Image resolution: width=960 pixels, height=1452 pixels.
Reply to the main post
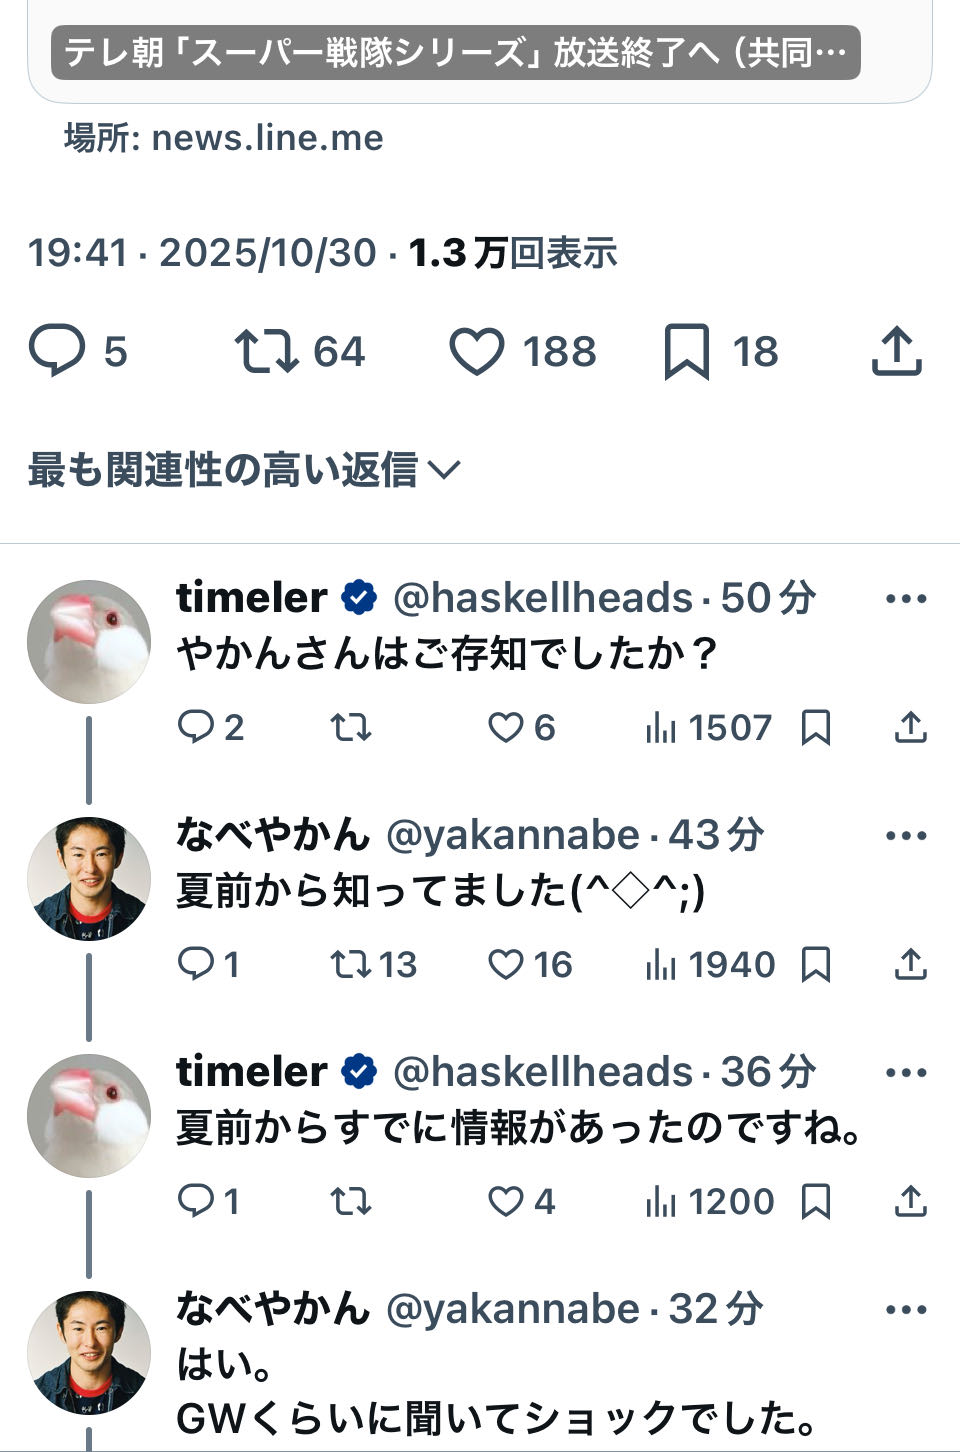coord(58,351)
